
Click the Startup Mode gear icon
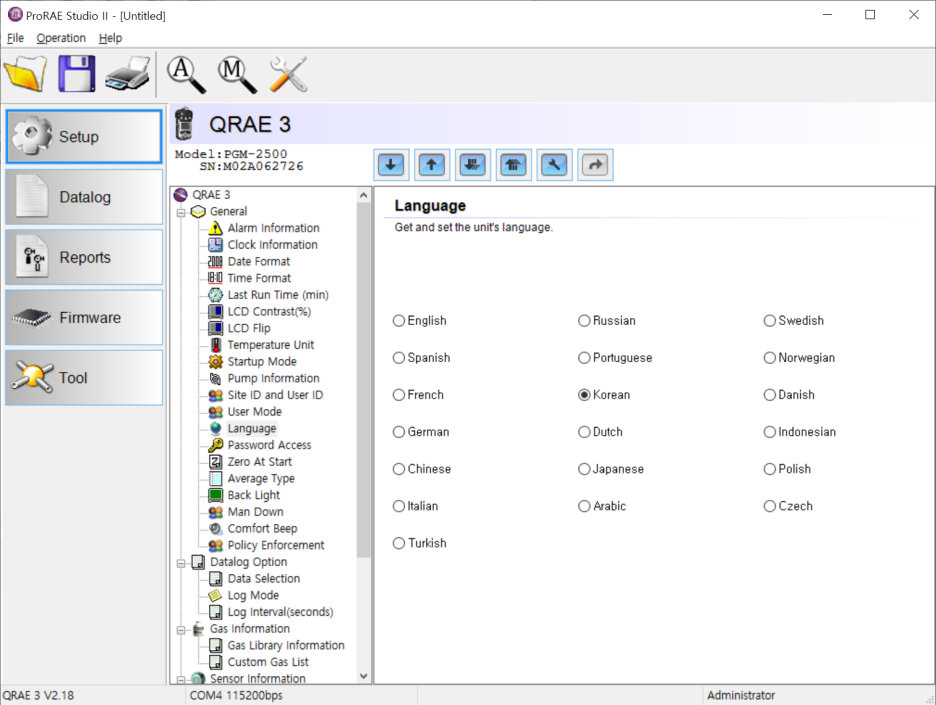(215, 362)
